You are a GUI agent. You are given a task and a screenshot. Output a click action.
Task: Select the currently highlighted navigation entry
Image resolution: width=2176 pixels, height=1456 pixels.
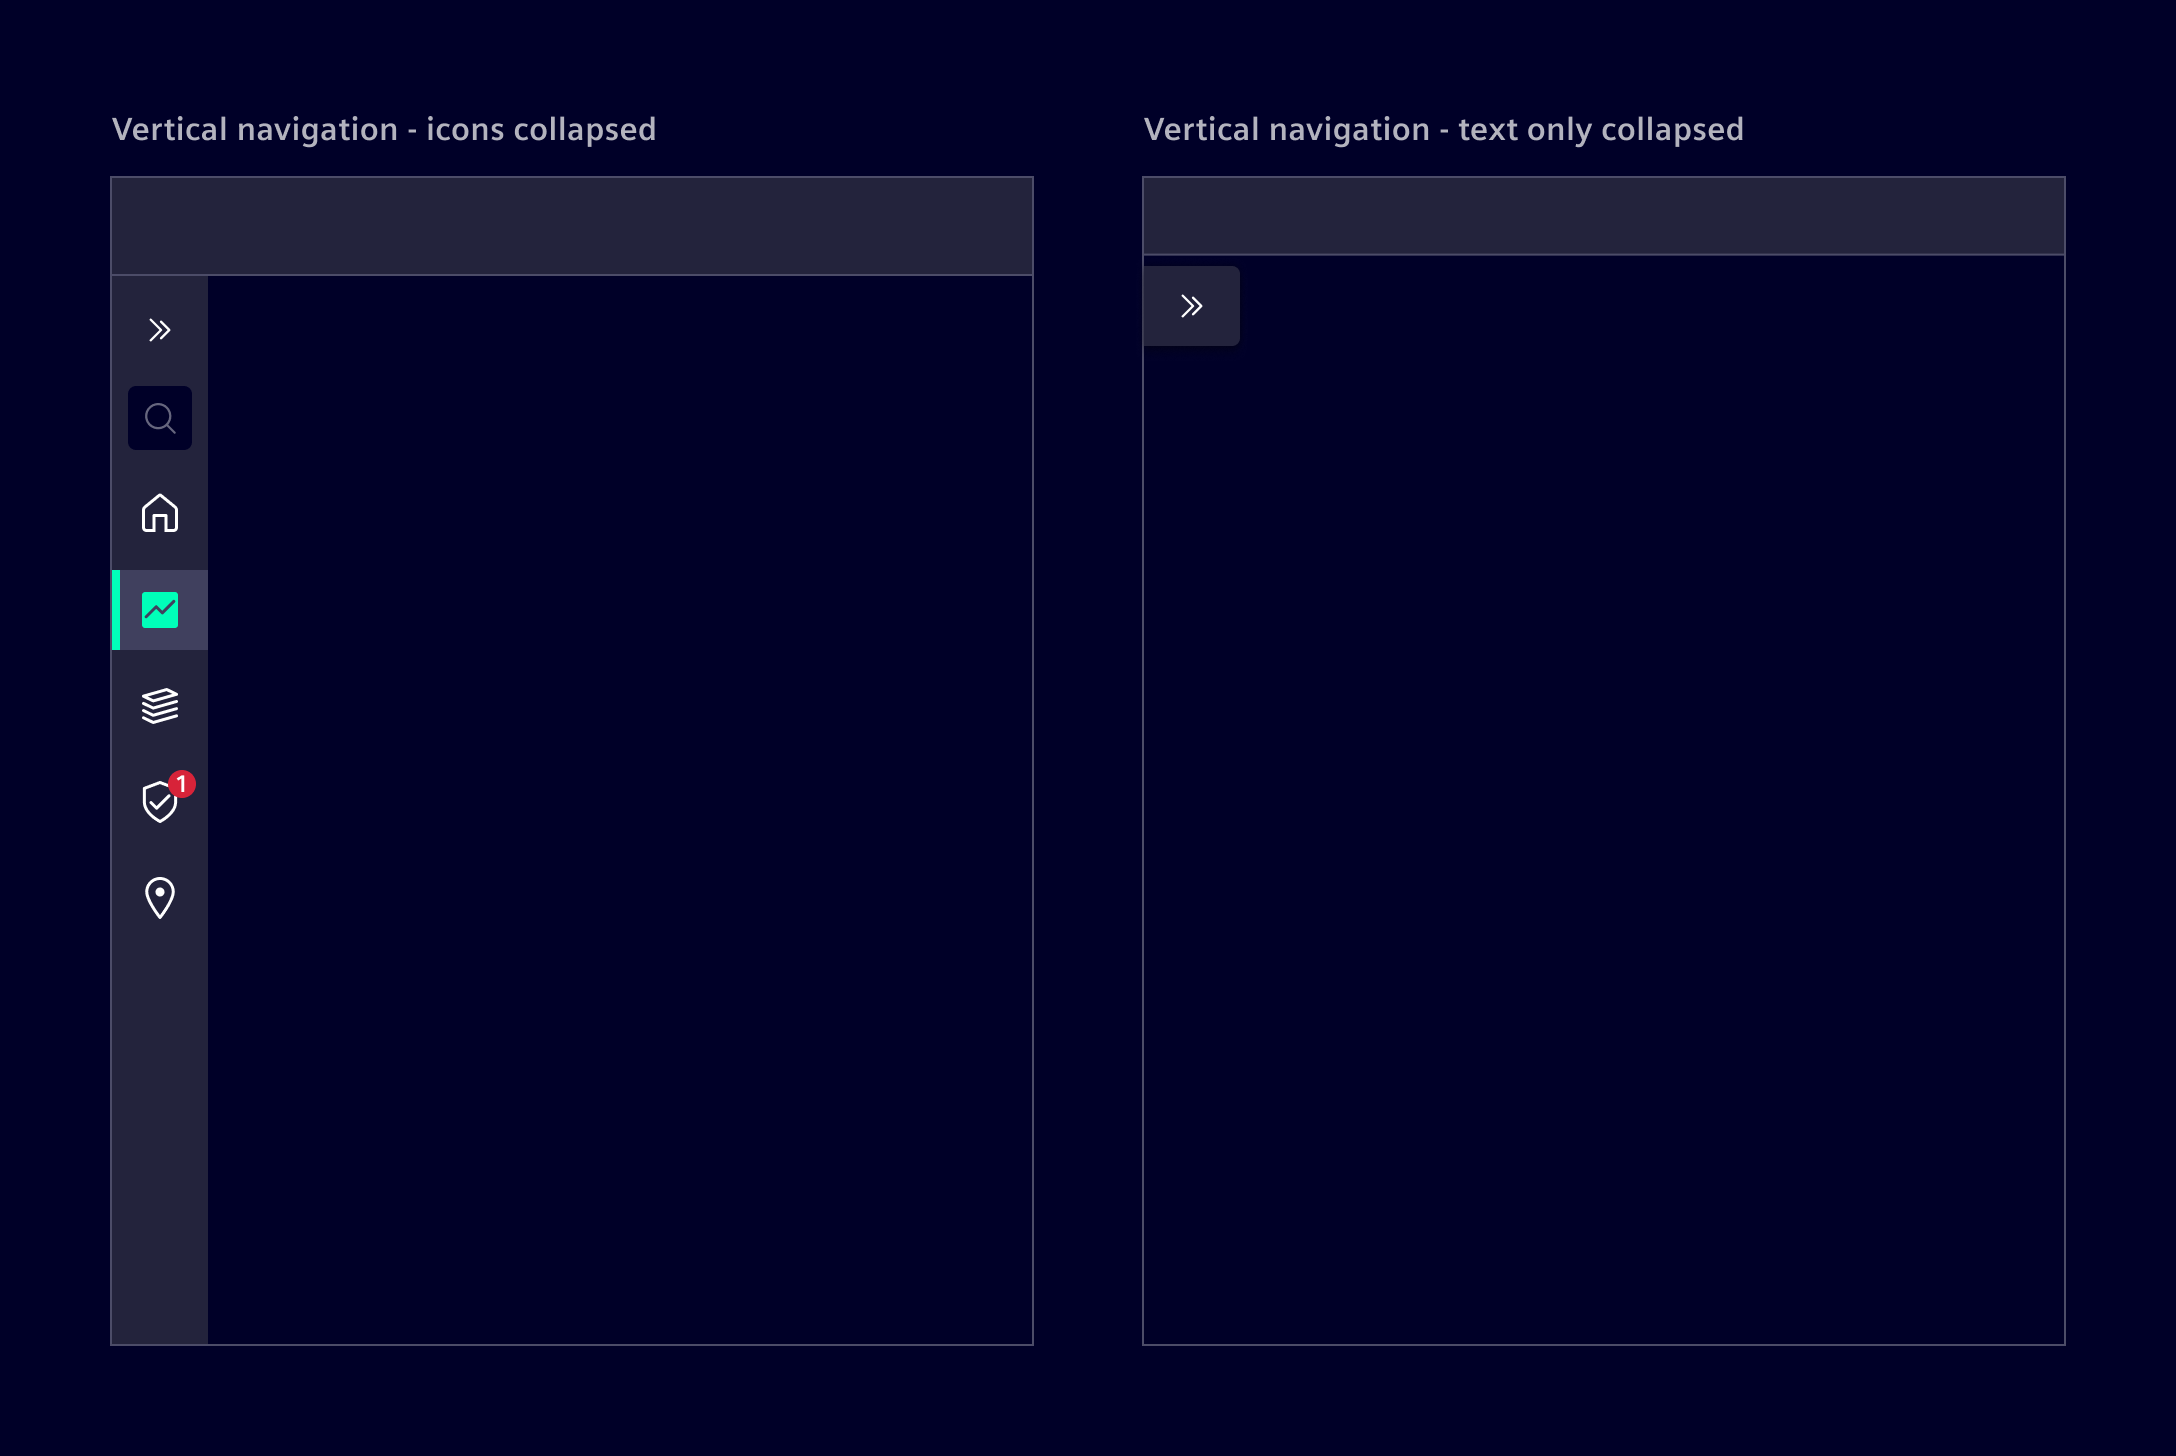click(160, 609)
